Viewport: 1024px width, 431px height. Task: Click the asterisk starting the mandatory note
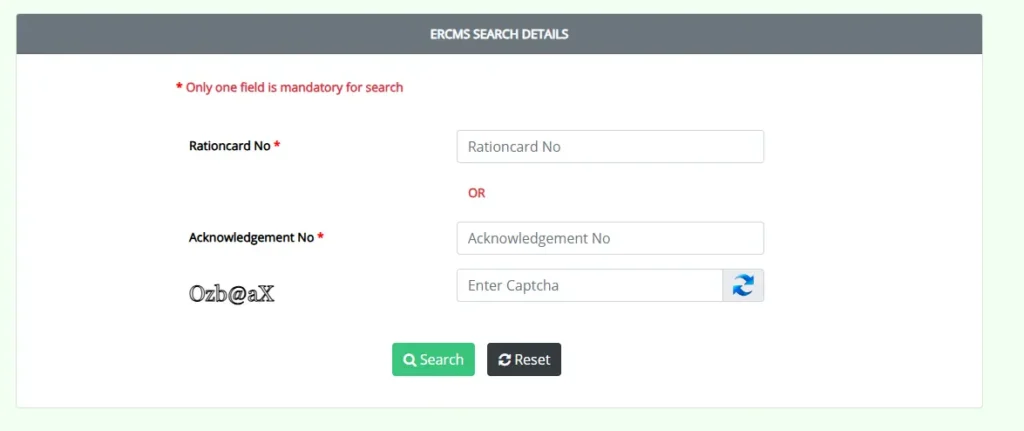(x=179, y=88)
